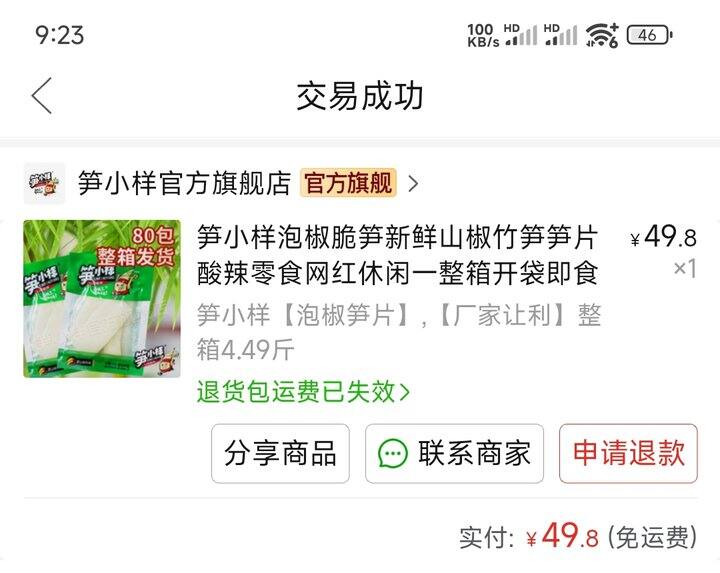This screenshot has height=573, width=720.
Task: Open product title 笋小样泡椒脆笋
Action: coord(397,255)
